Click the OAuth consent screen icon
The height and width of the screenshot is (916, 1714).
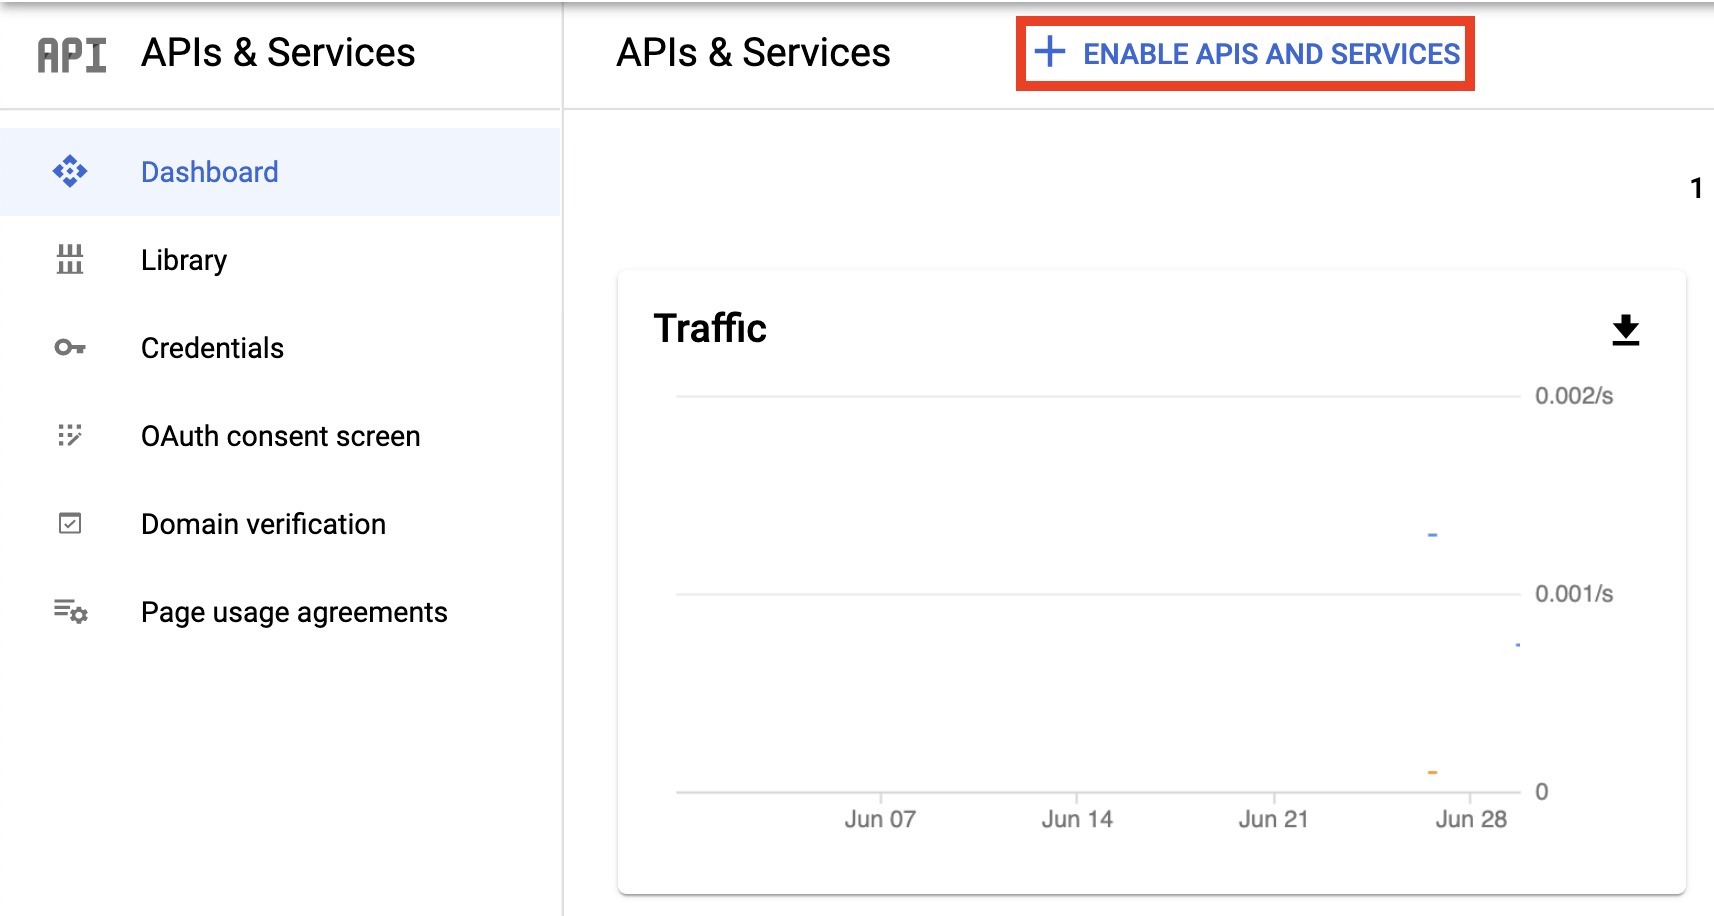pos(70,436)
